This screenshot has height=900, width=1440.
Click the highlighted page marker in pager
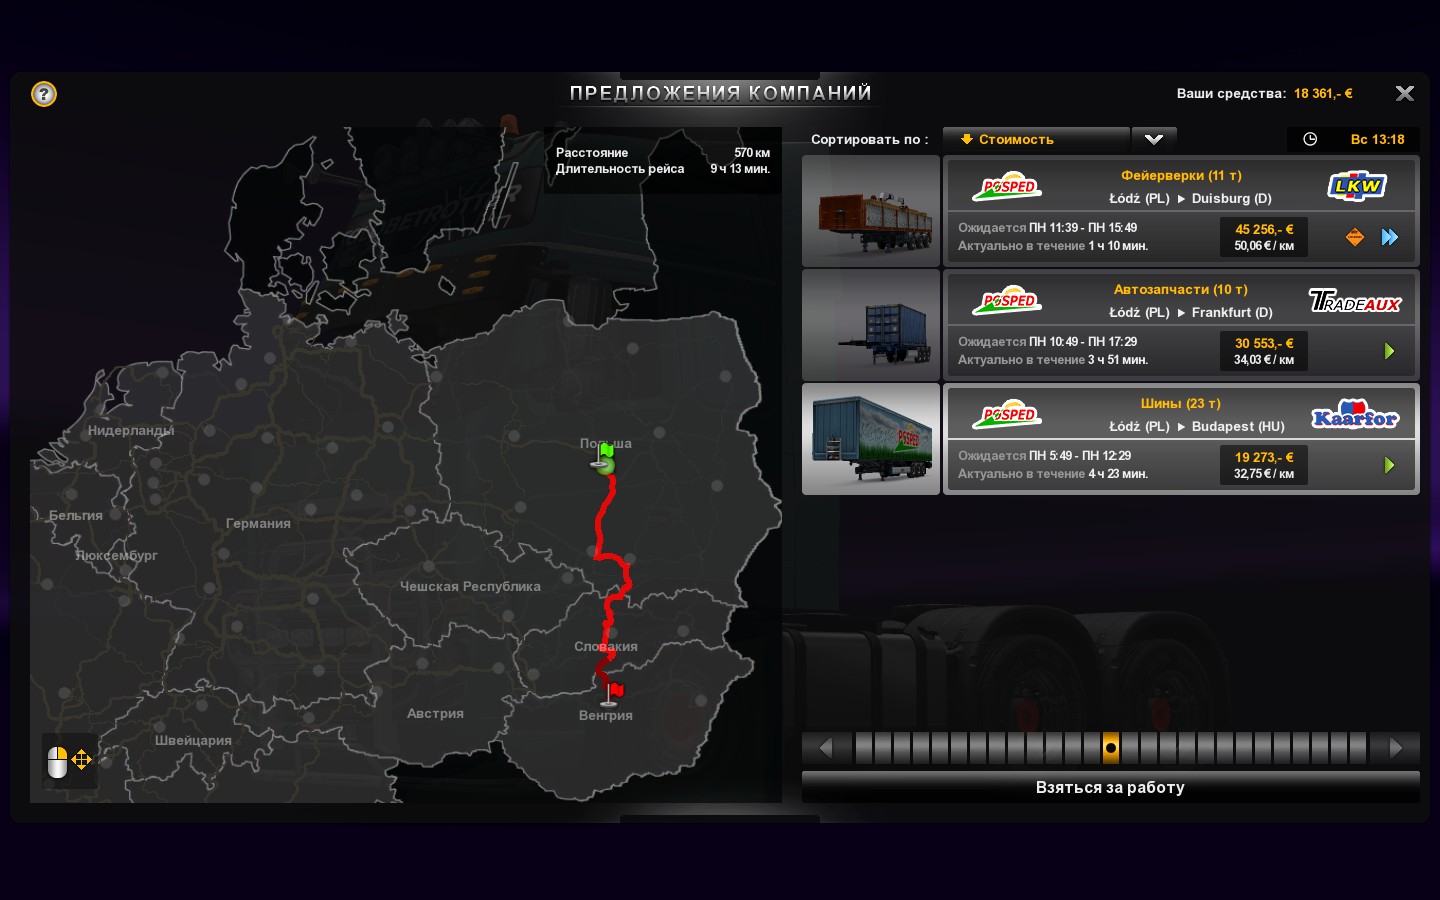point(1110,747)
